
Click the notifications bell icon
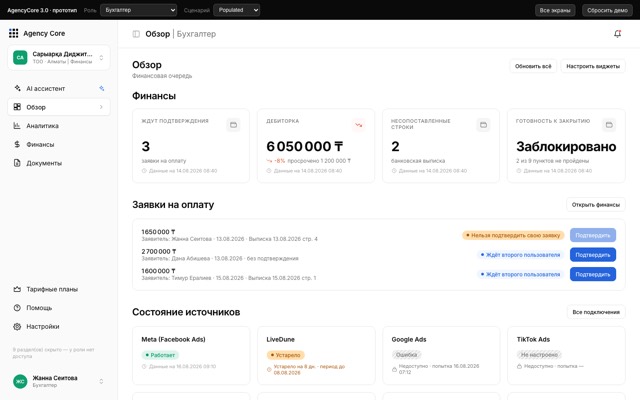click(x=617, y=34)
